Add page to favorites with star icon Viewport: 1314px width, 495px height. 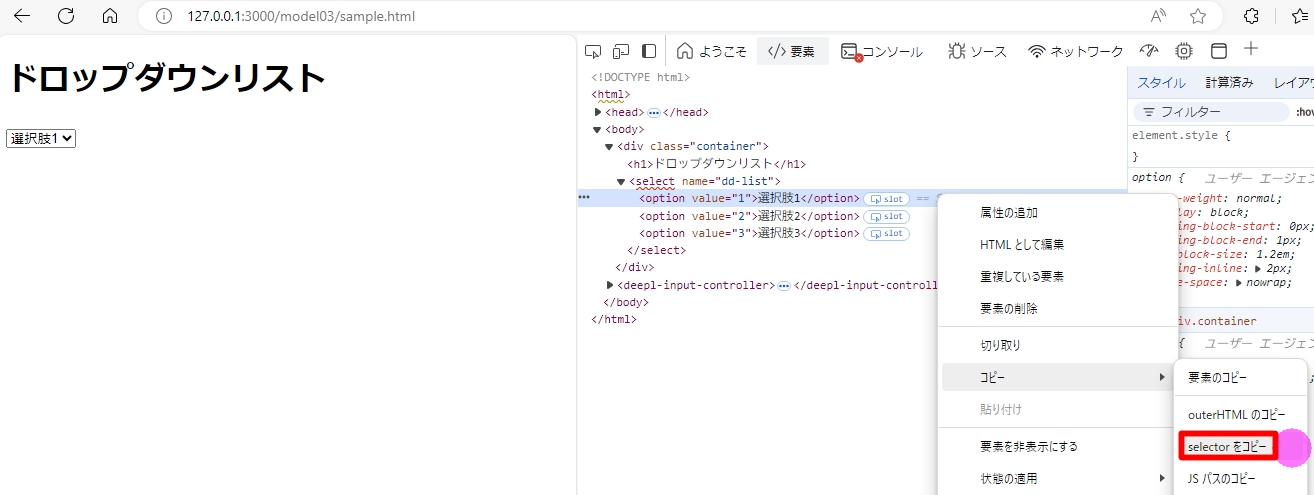pos(1198,16)
